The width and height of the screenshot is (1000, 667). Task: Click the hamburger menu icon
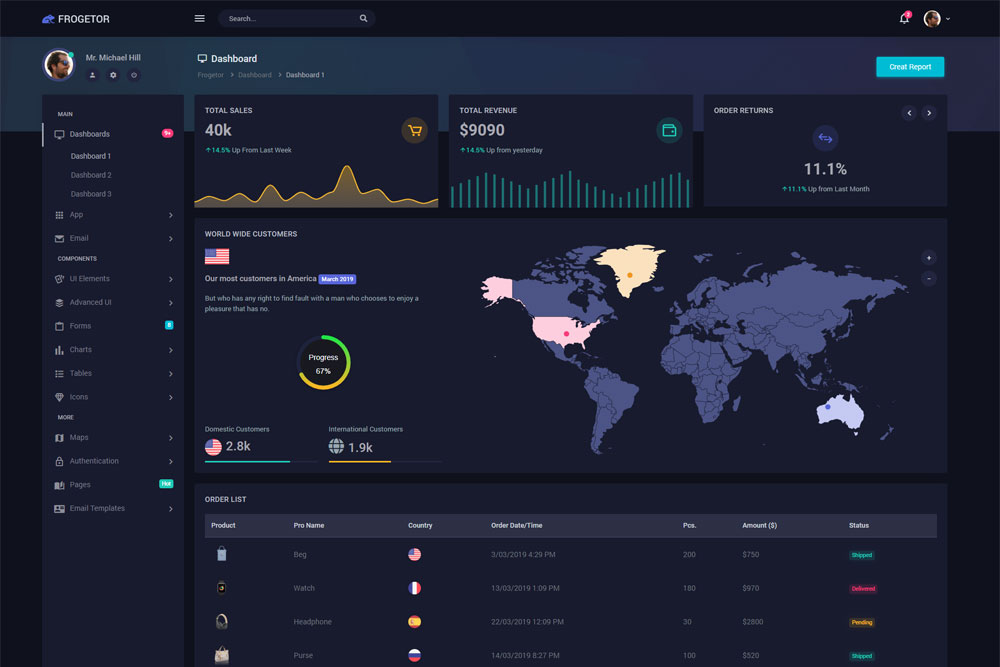[x=199, y=18]
